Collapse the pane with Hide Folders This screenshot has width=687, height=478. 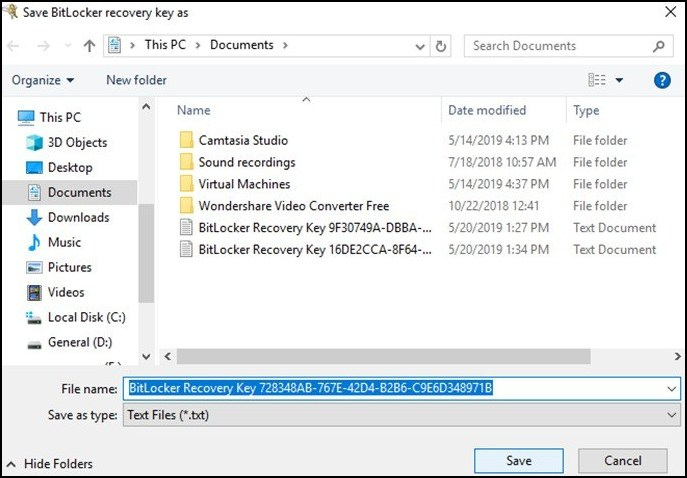pos(50,464)
